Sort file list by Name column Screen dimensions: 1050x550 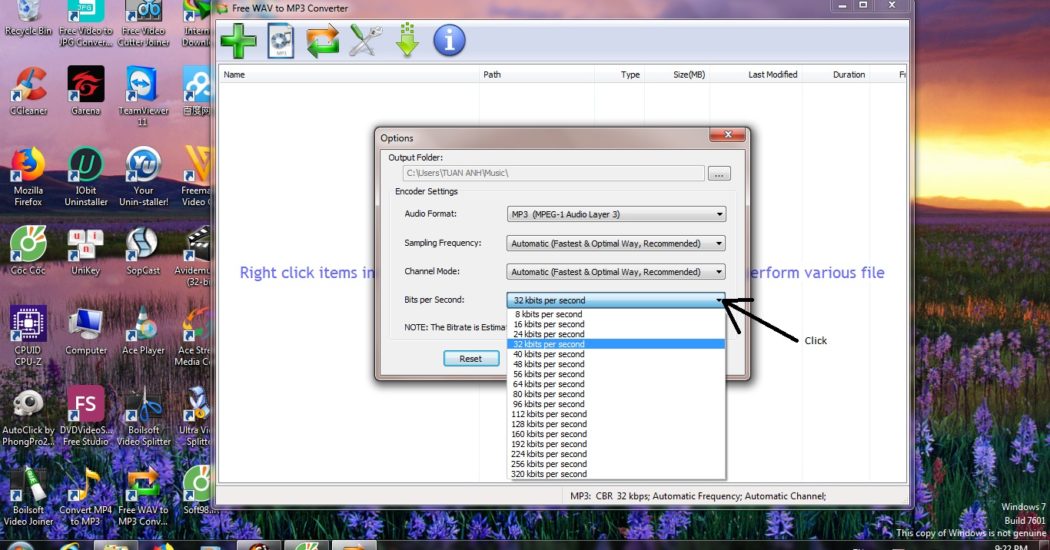click(x=350, y=75)
